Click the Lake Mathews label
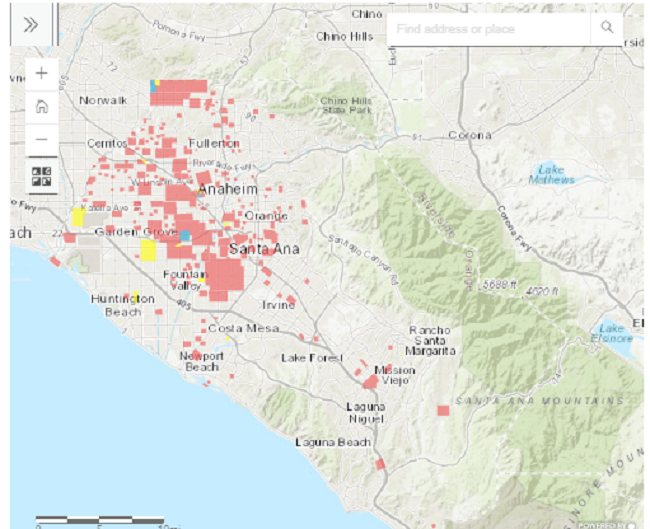The image size is (650, 529). (x=553, y=174)
